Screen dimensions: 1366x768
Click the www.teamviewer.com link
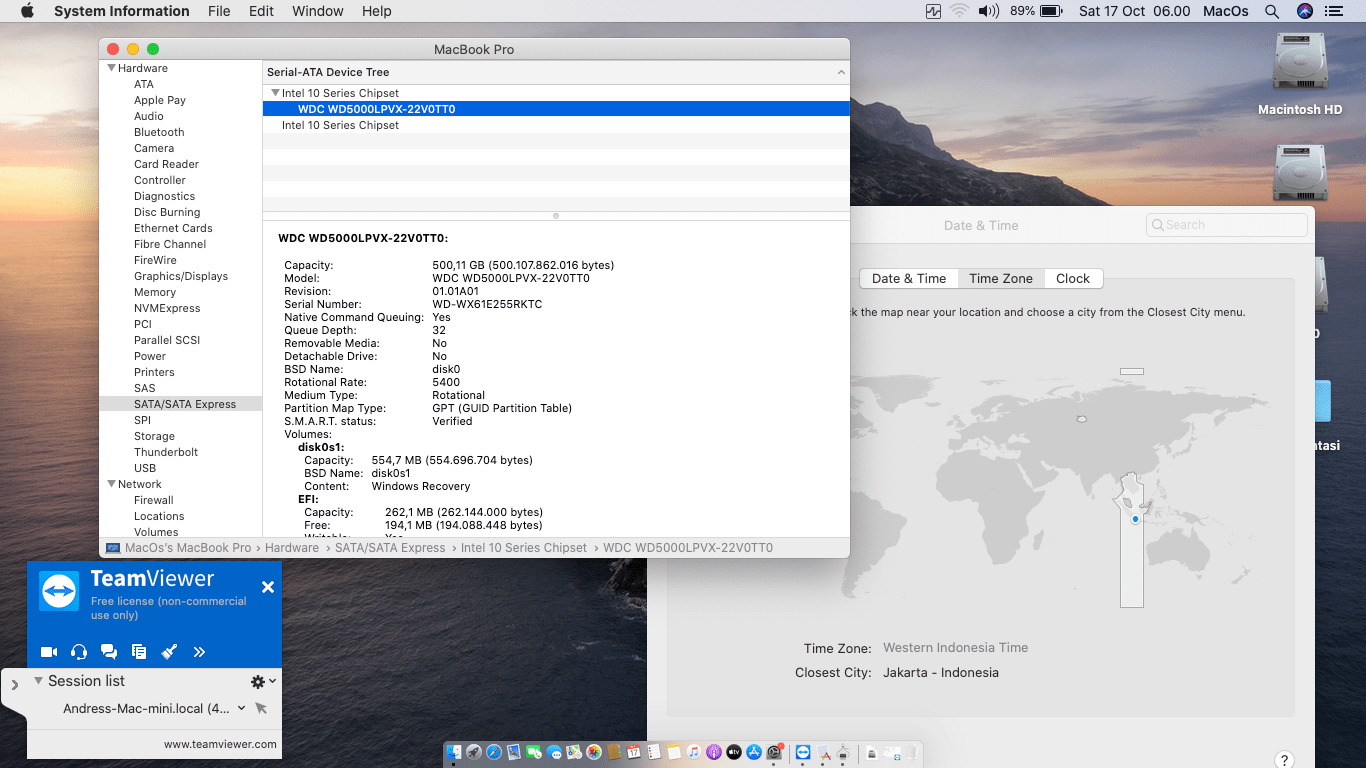[220, 744]
